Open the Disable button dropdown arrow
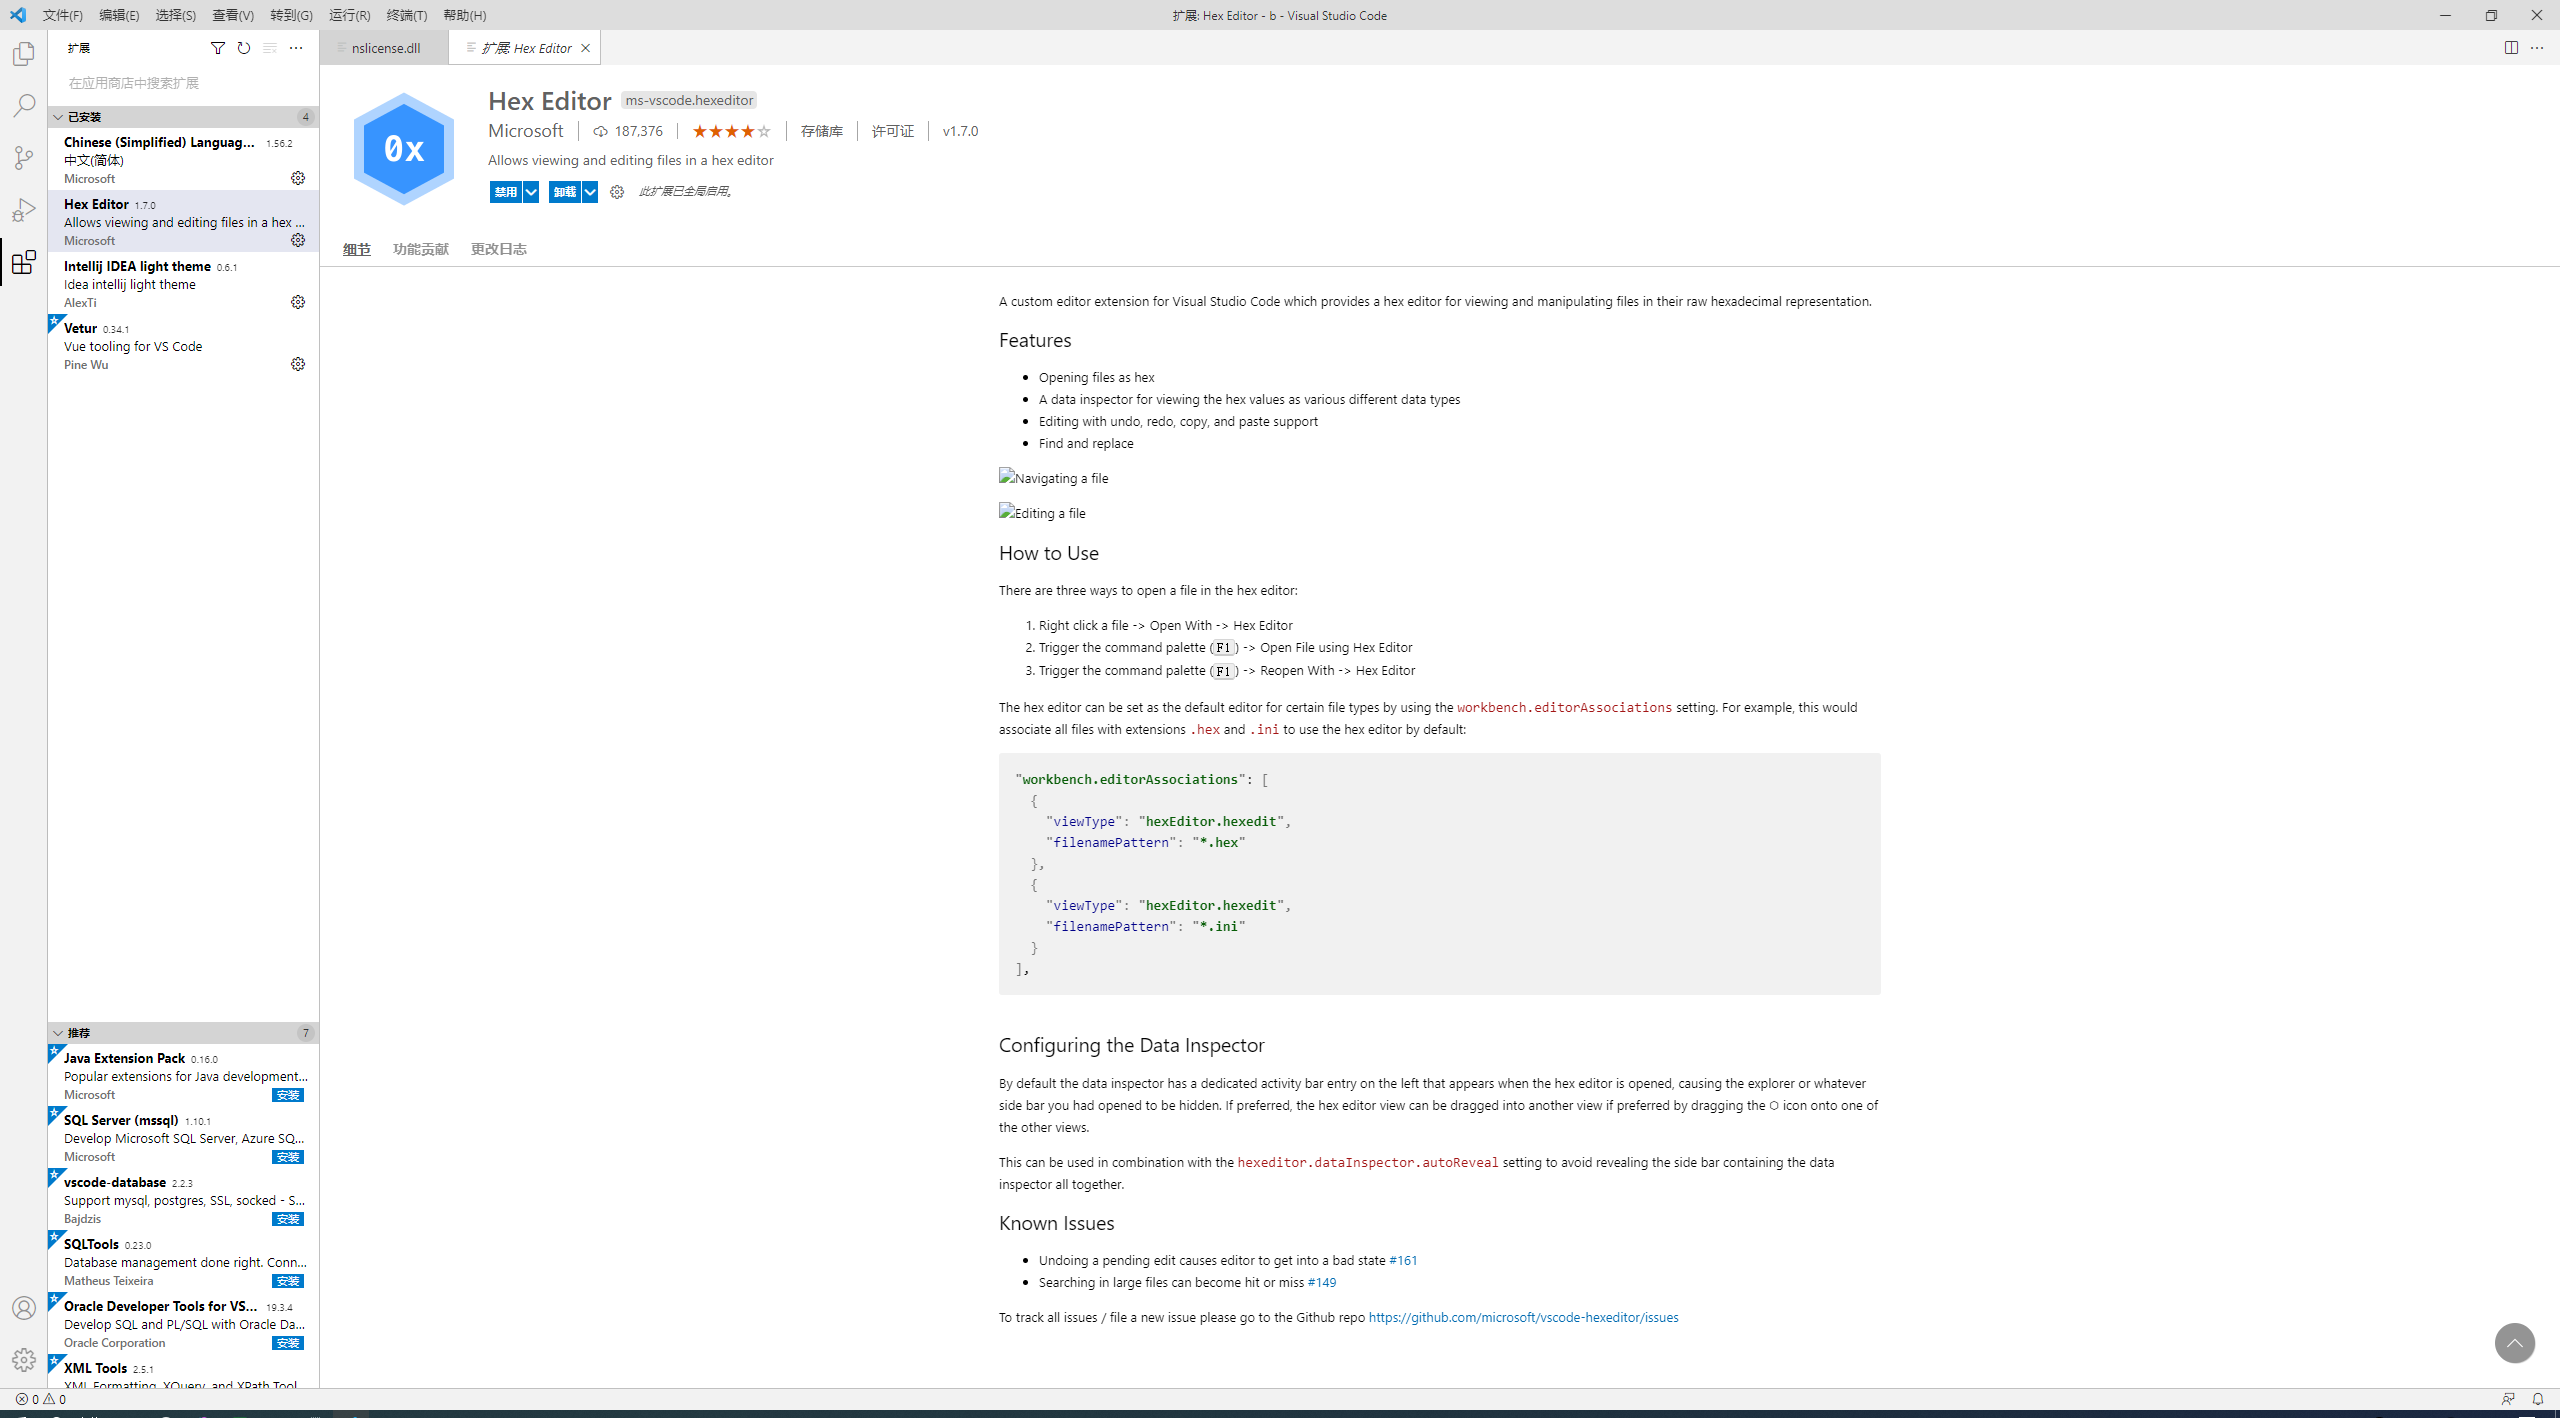2560x1418 pixels. point(531,192)
